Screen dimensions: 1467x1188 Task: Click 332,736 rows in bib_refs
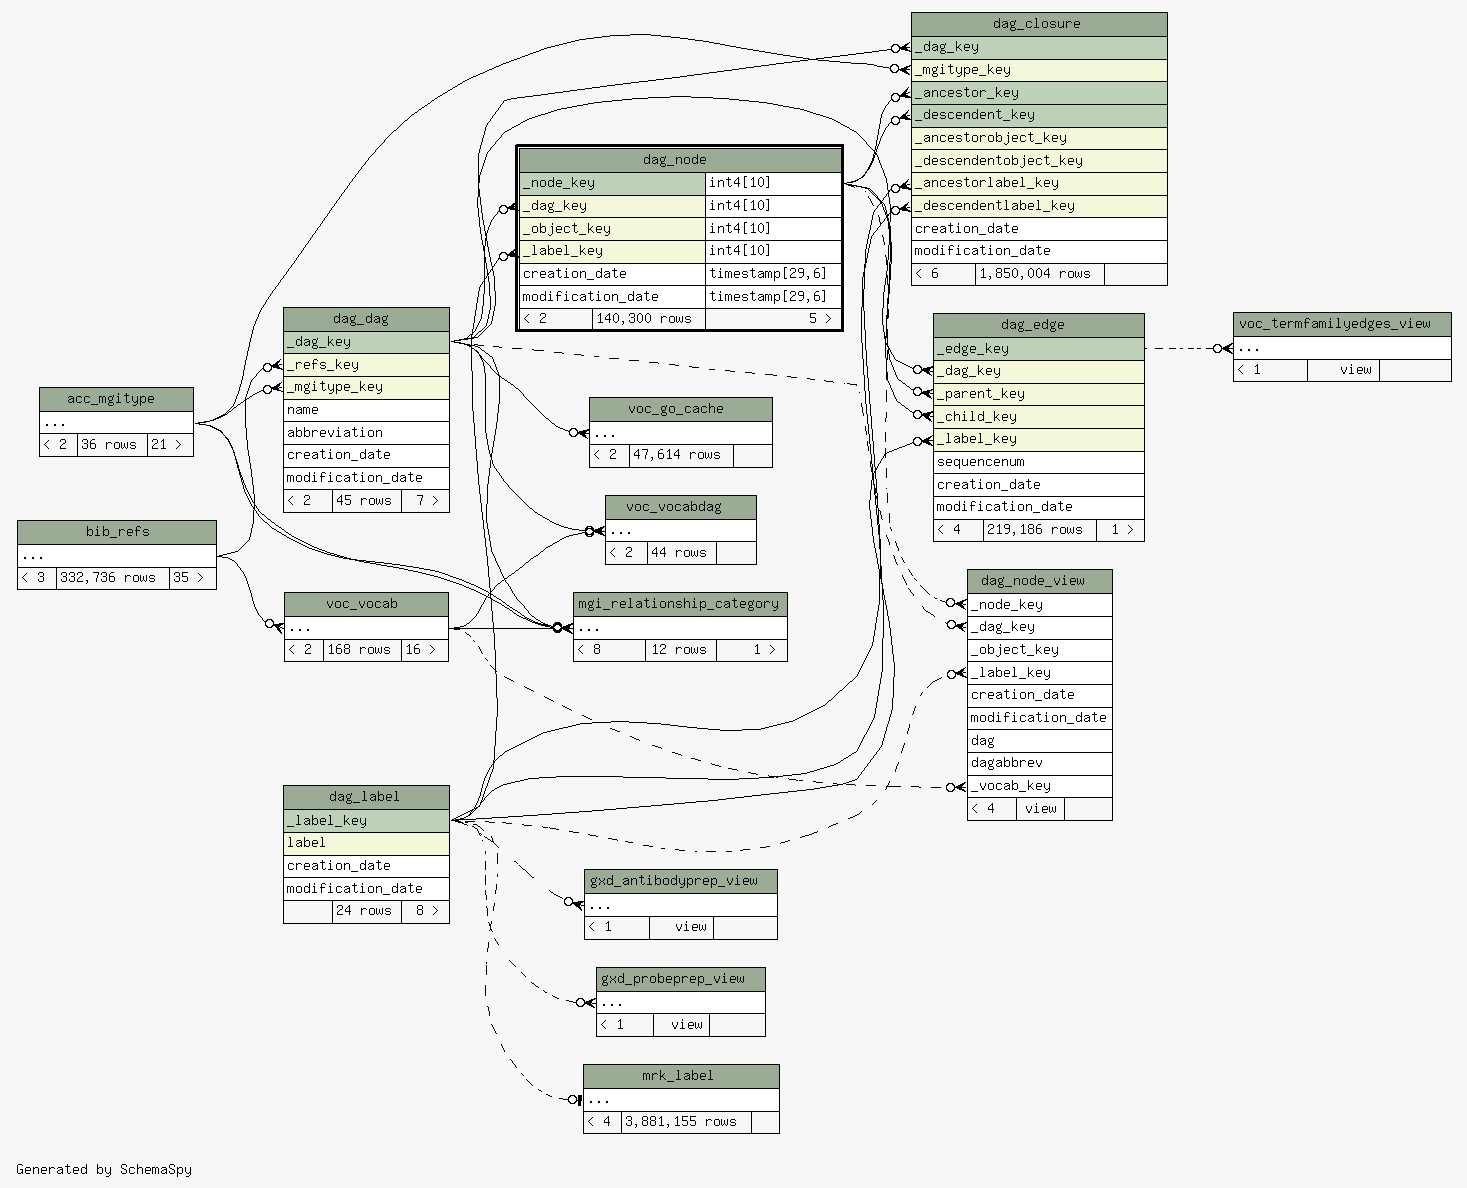[112, 578]
